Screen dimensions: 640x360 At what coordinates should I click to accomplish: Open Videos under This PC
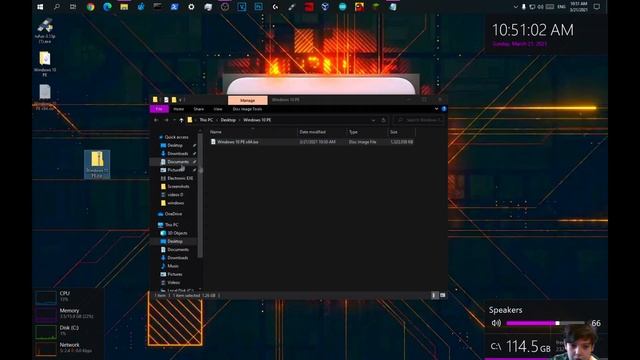coord(173,282)
